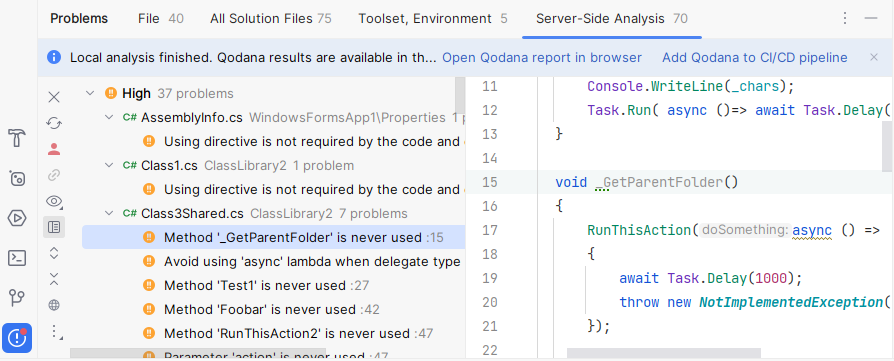Collapse the AssemblyInfo.cs node
Screen dimensions: 894x361
pyautogui.click(x=109, y=117)
